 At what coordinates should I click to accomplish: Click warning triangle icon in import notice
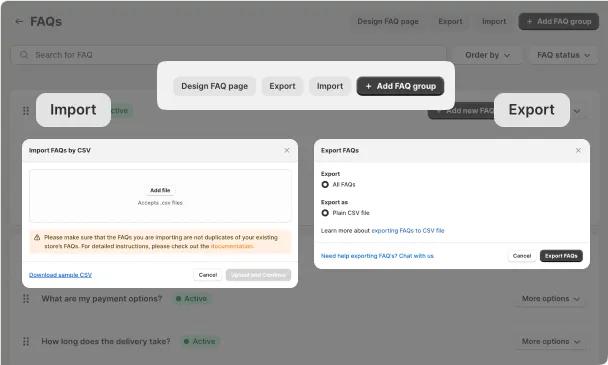pos(37,237)
